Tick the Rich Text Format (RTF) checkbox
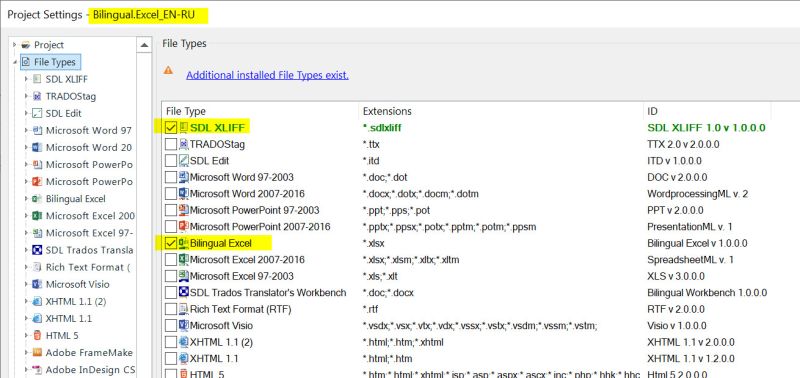 click(x=171, y=309)
